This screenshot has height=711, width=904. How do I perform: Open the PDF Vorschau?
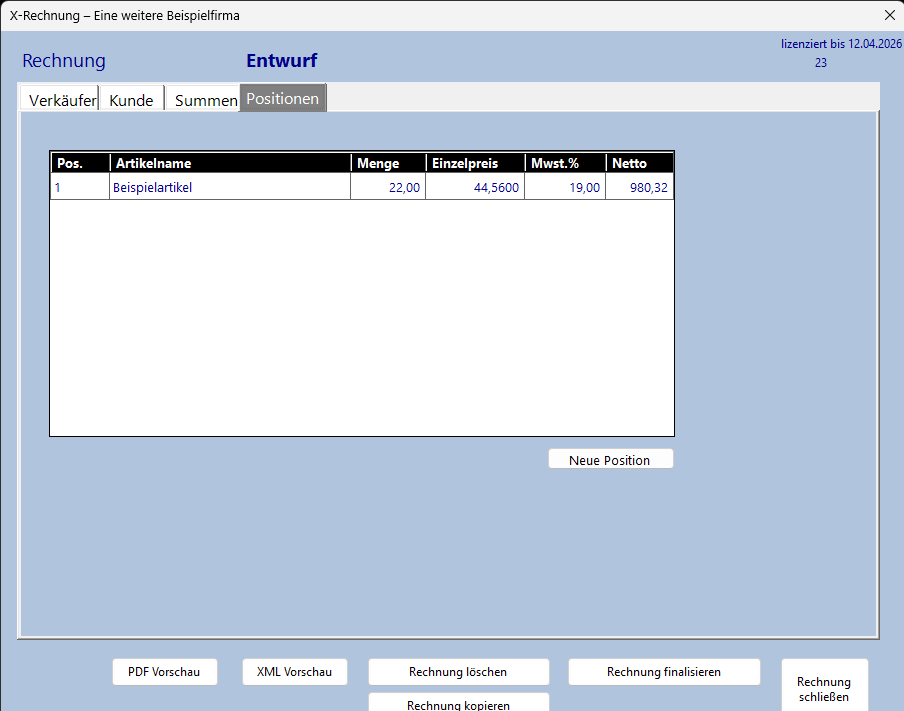(x=164, y=672)
